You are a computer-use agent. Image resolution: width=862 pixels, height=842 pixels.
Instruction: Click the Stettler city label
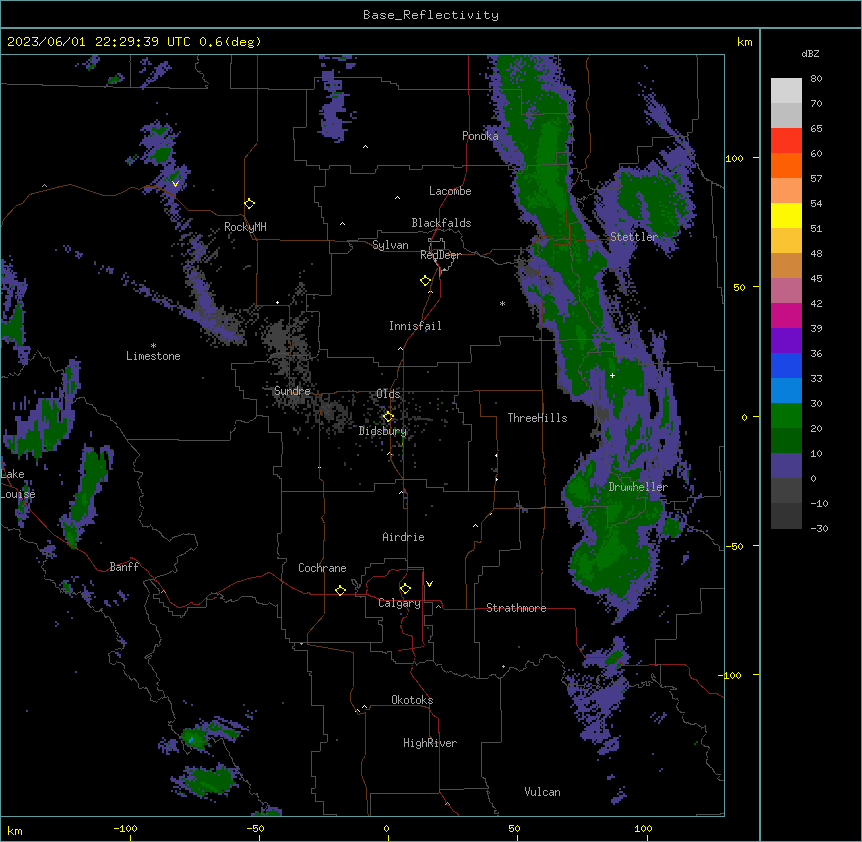coord(634,237)
